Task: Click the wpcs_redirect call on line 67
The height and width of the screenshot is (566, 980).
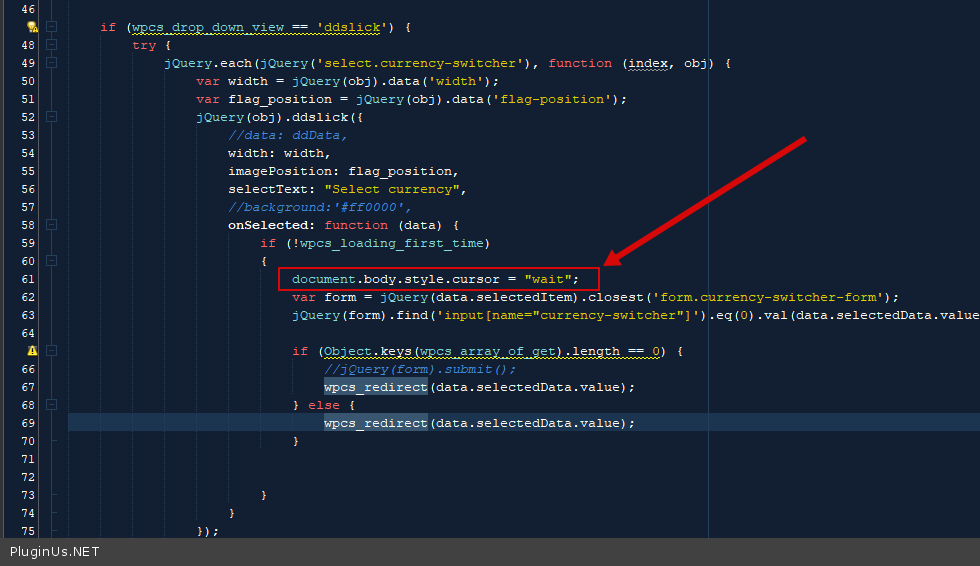Action: (375, 387)
